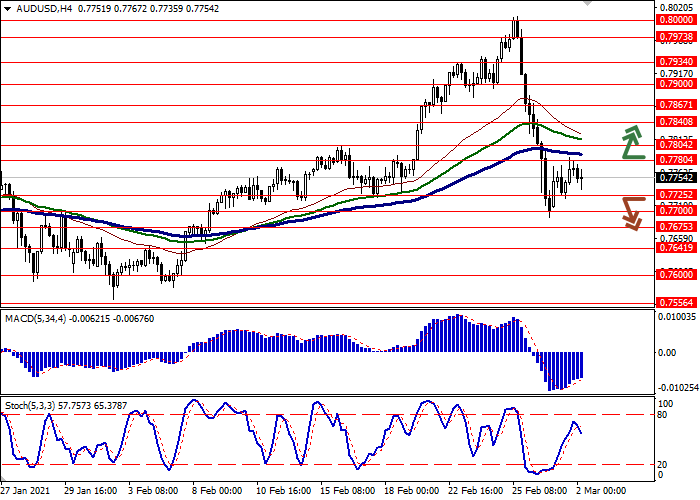Open the Stoch(5,3,3) indicator label
700x500 pixels.
[30, 406]
